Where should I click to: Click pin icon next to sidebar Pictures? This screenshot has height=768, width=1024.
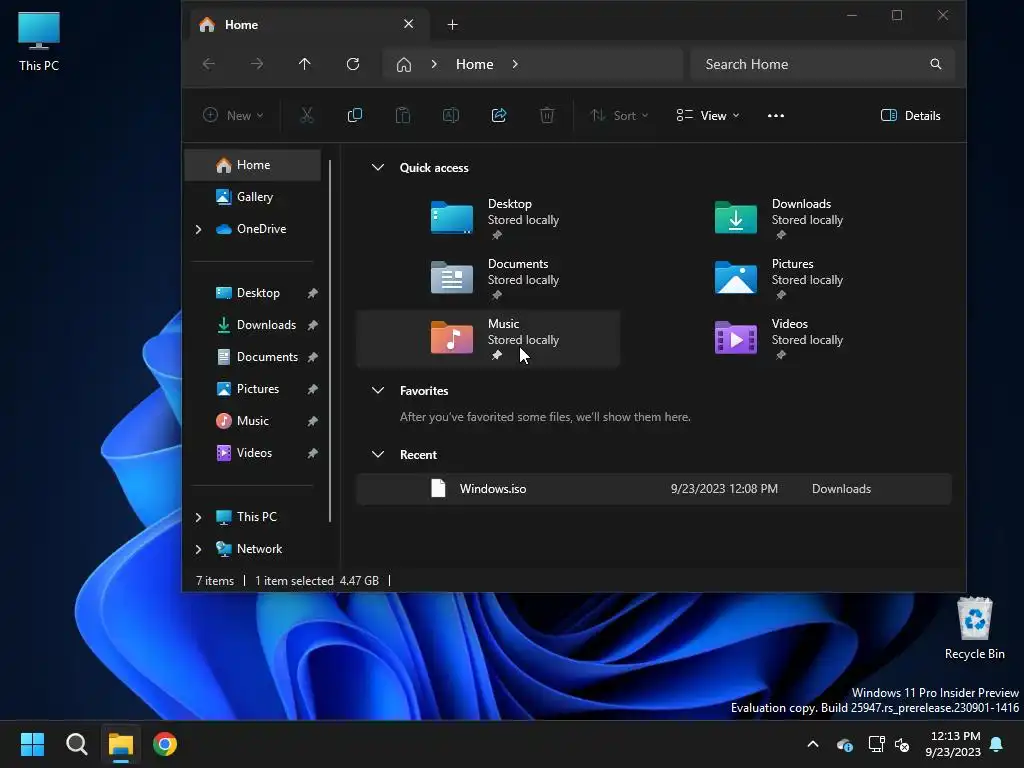pos(313,389)
